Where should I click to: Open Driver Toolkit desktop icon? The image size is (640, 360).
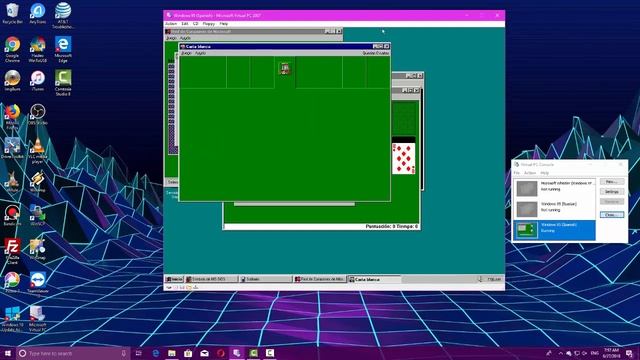(x=12, y=148)
